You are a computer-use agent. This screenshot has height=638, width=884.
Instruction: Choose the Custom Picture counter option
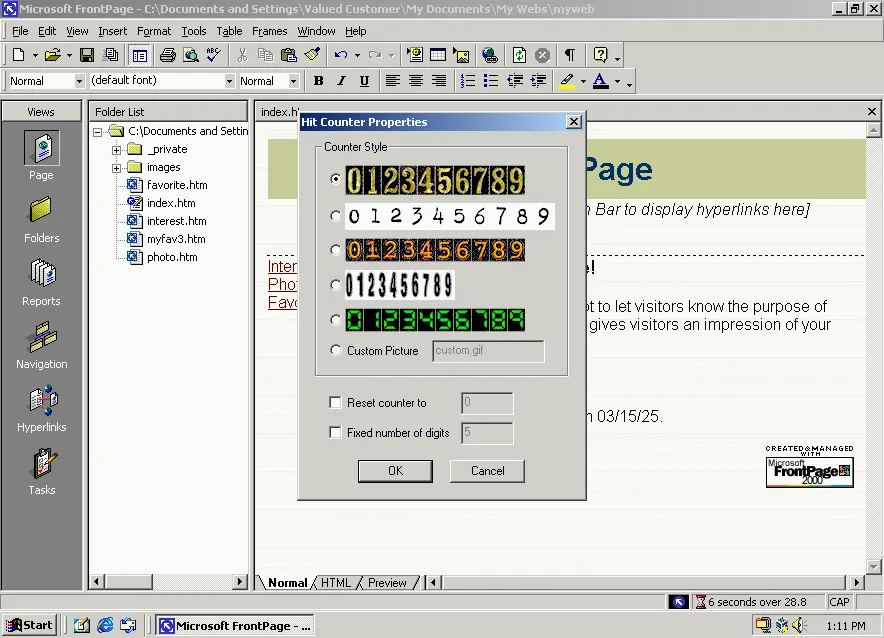point(337,351)
